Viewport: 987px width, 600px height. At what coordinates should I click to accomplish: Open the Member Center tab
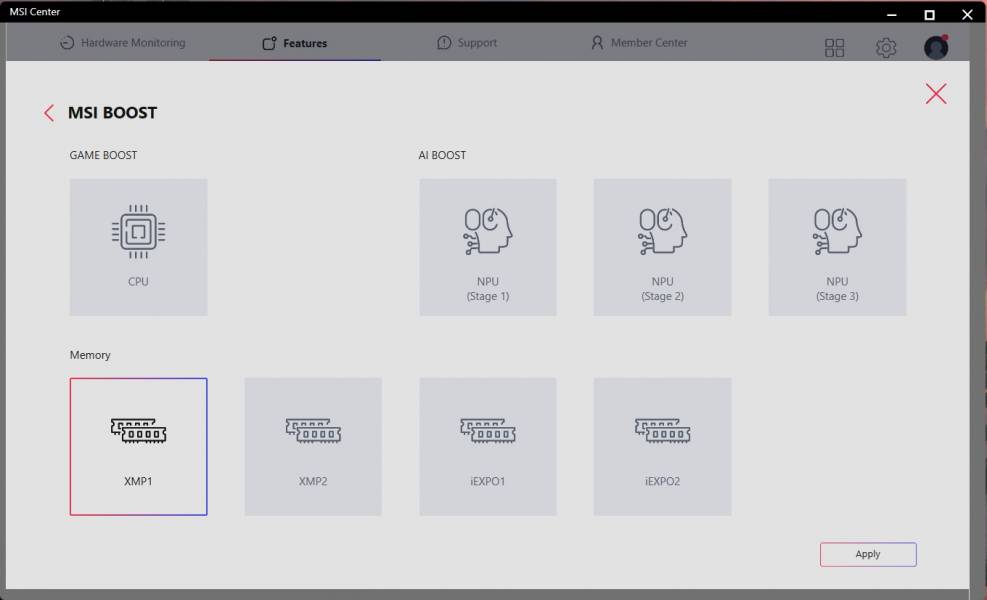point(639,43)
